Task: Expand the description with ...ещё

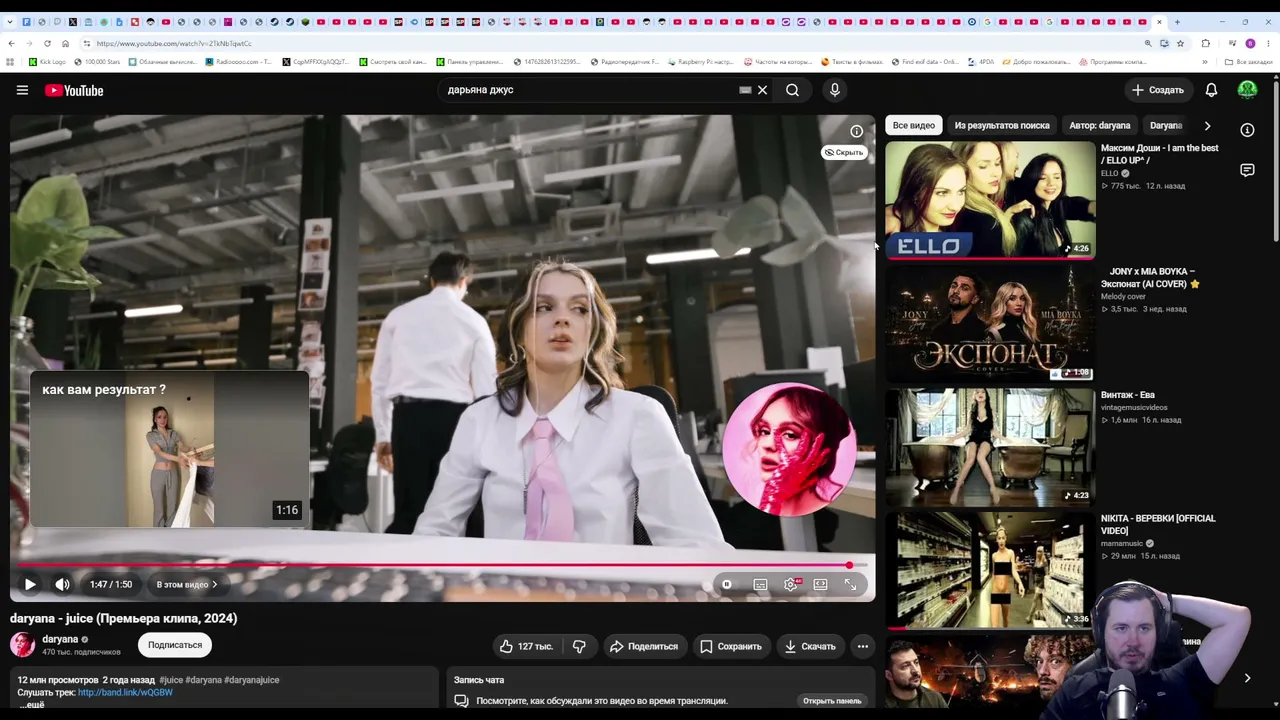Action: pos(32,705)
